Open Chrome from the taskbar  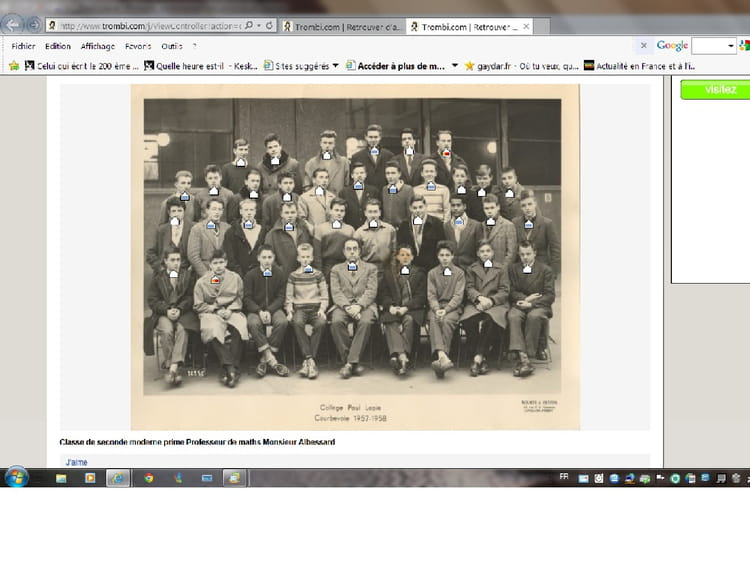click(148, 478)
